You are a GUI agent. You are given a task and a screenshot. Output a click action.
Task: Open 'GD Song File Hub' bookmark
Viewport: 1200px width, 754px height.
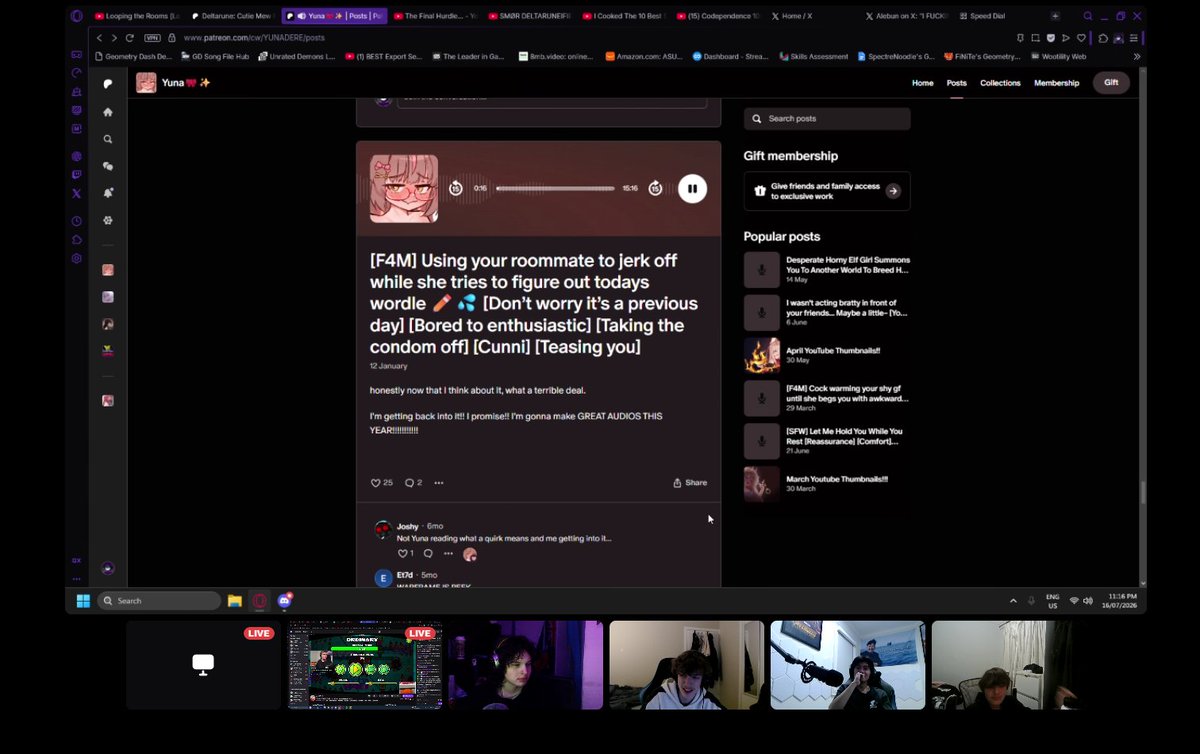[x=214, y=57]
